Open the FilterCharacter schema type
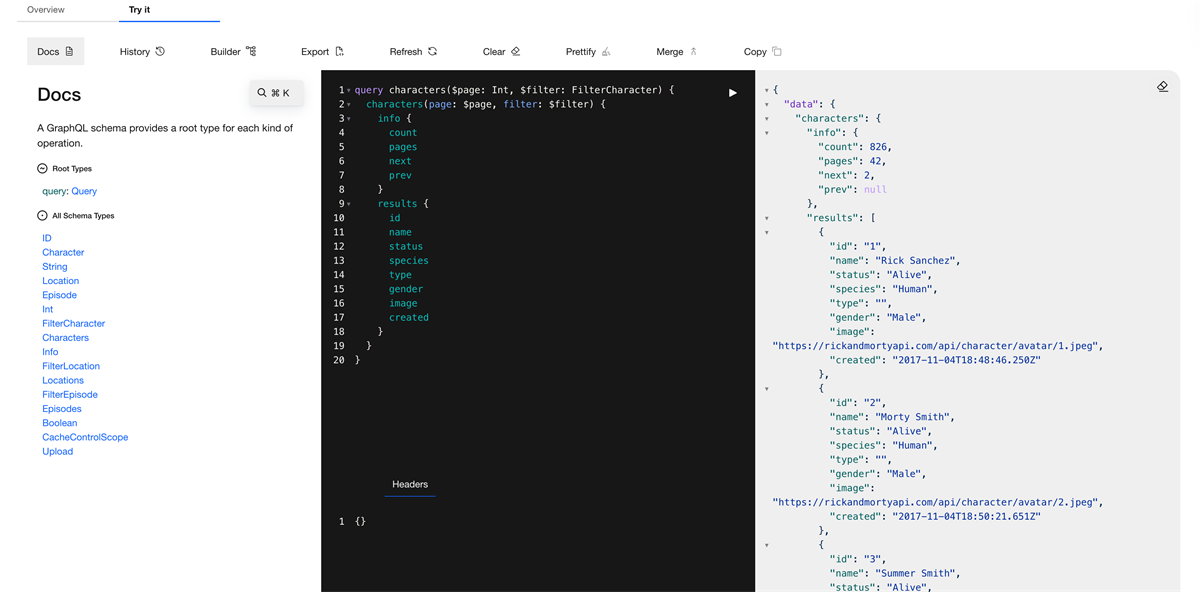 pos(73,324)
